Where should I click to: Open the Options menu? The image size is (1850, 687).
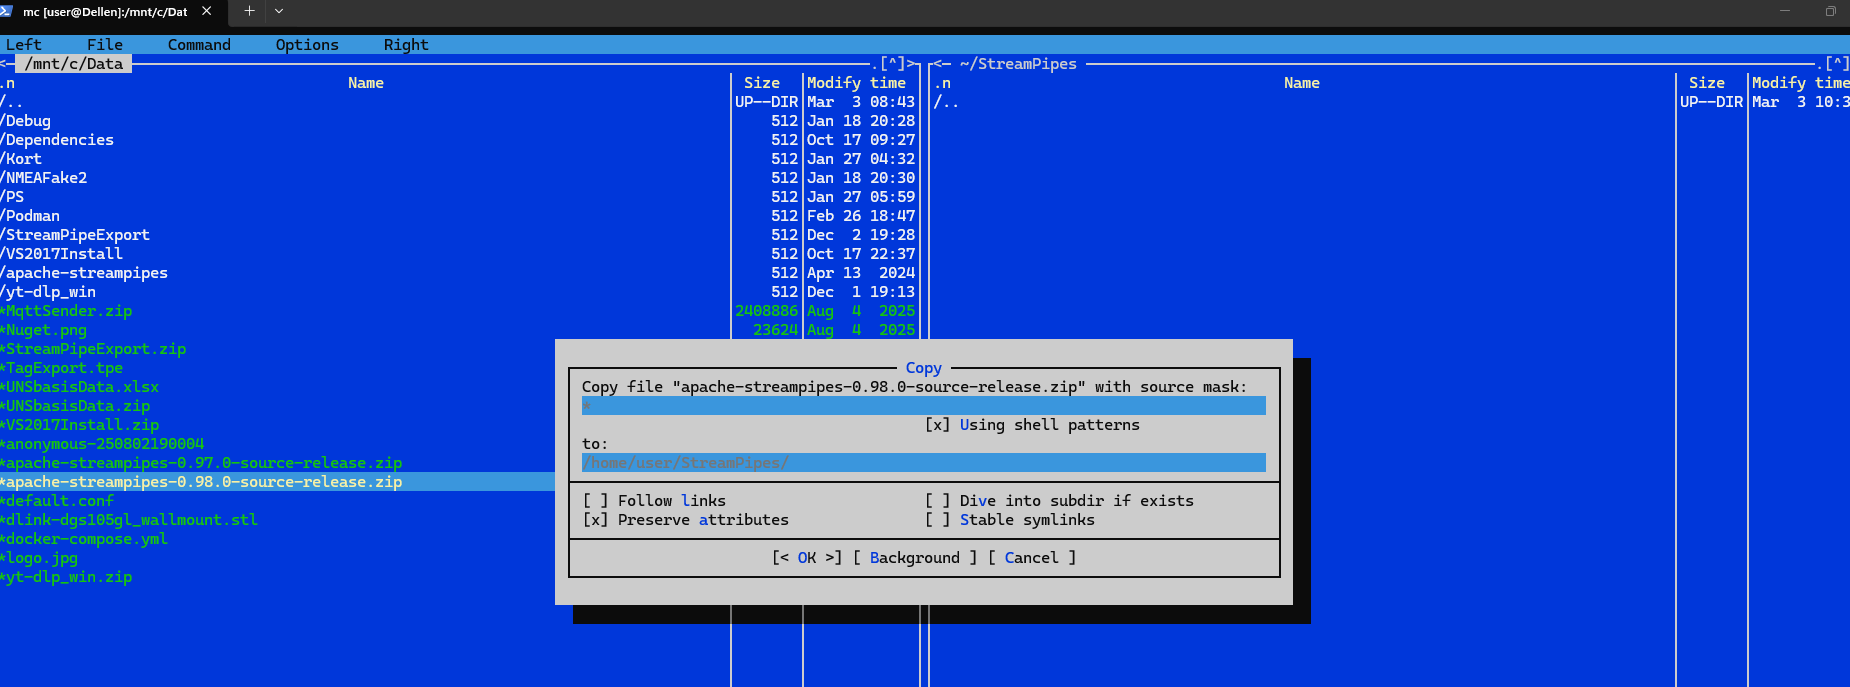307,45
